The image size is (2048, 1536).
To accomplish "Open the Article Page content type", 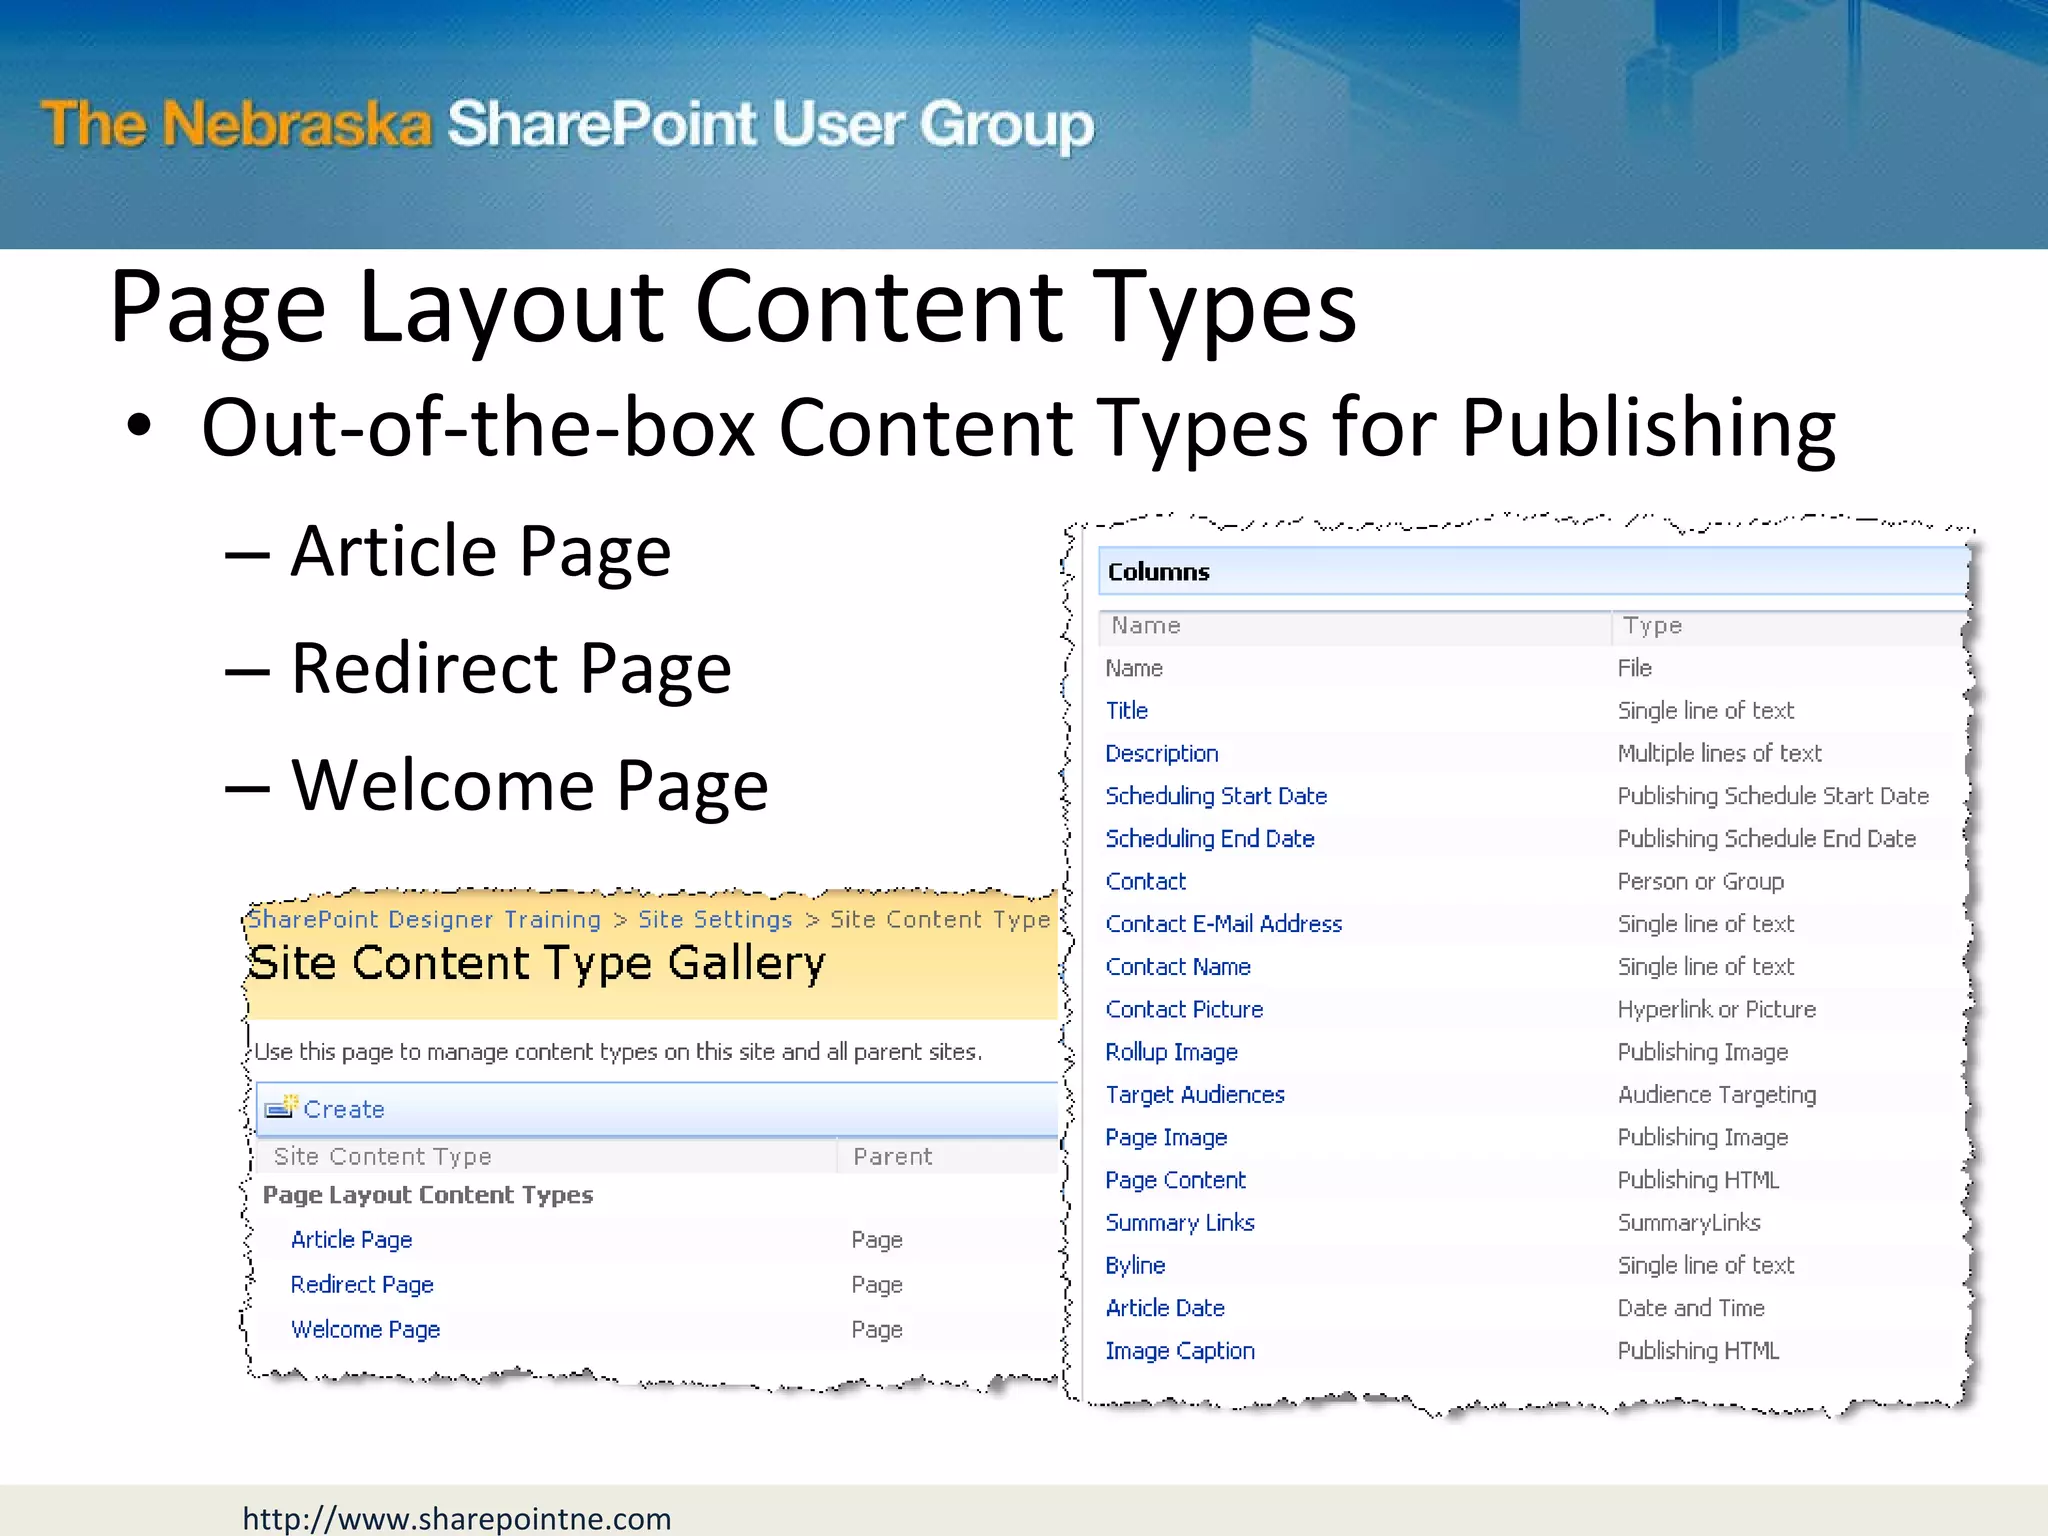I will tap(351, 1239).
